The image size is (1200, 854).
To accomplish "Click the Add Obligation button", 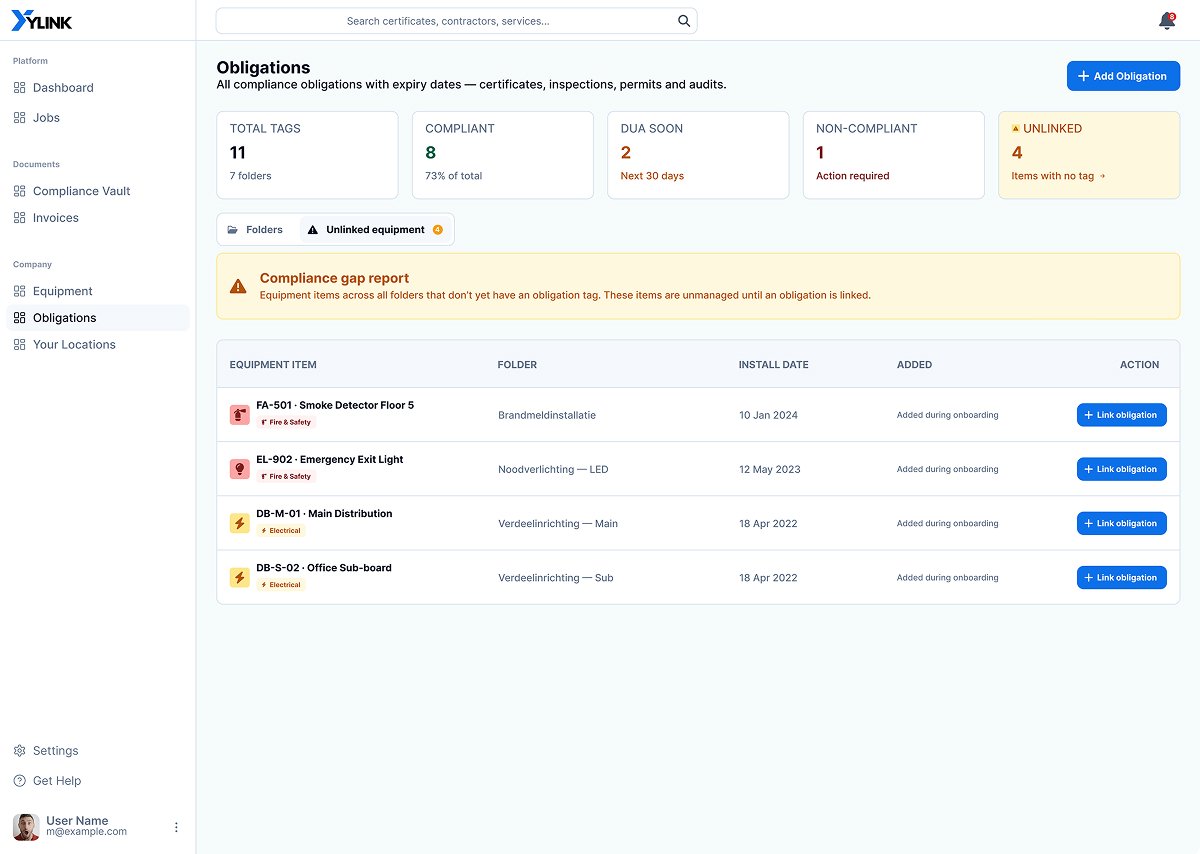I will (1123, 76).
